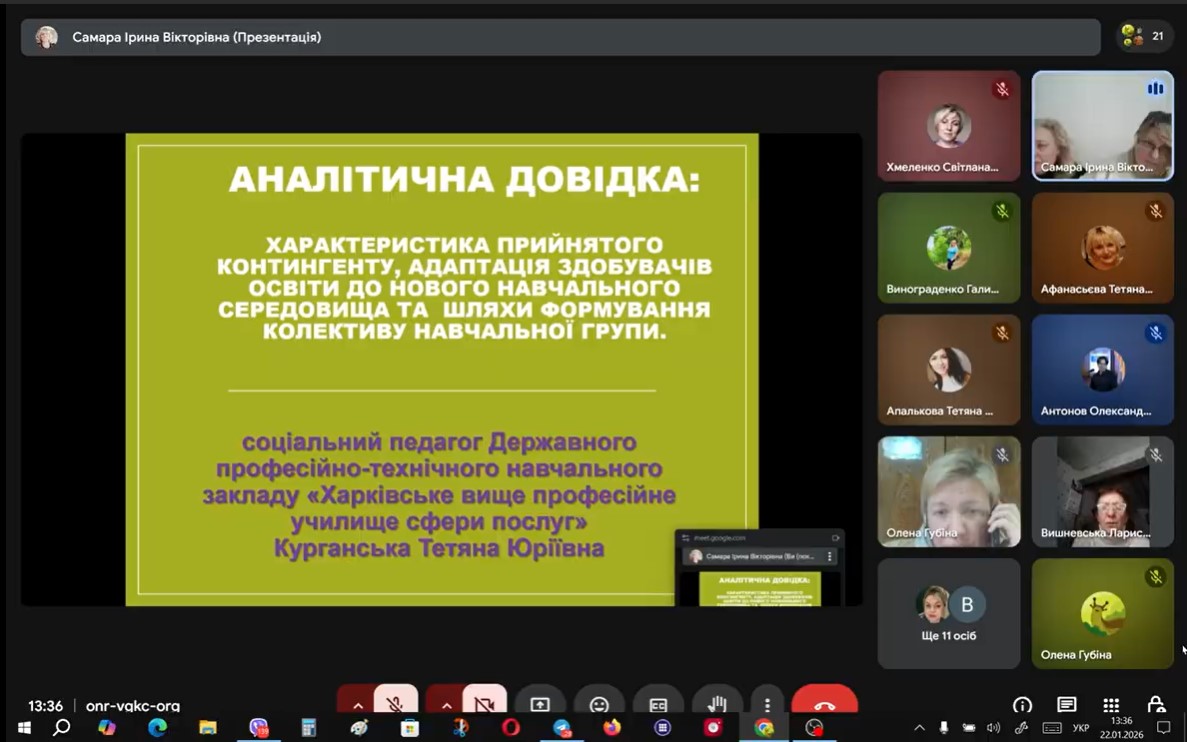Open Windows Start menu

[x=24, y=728]
